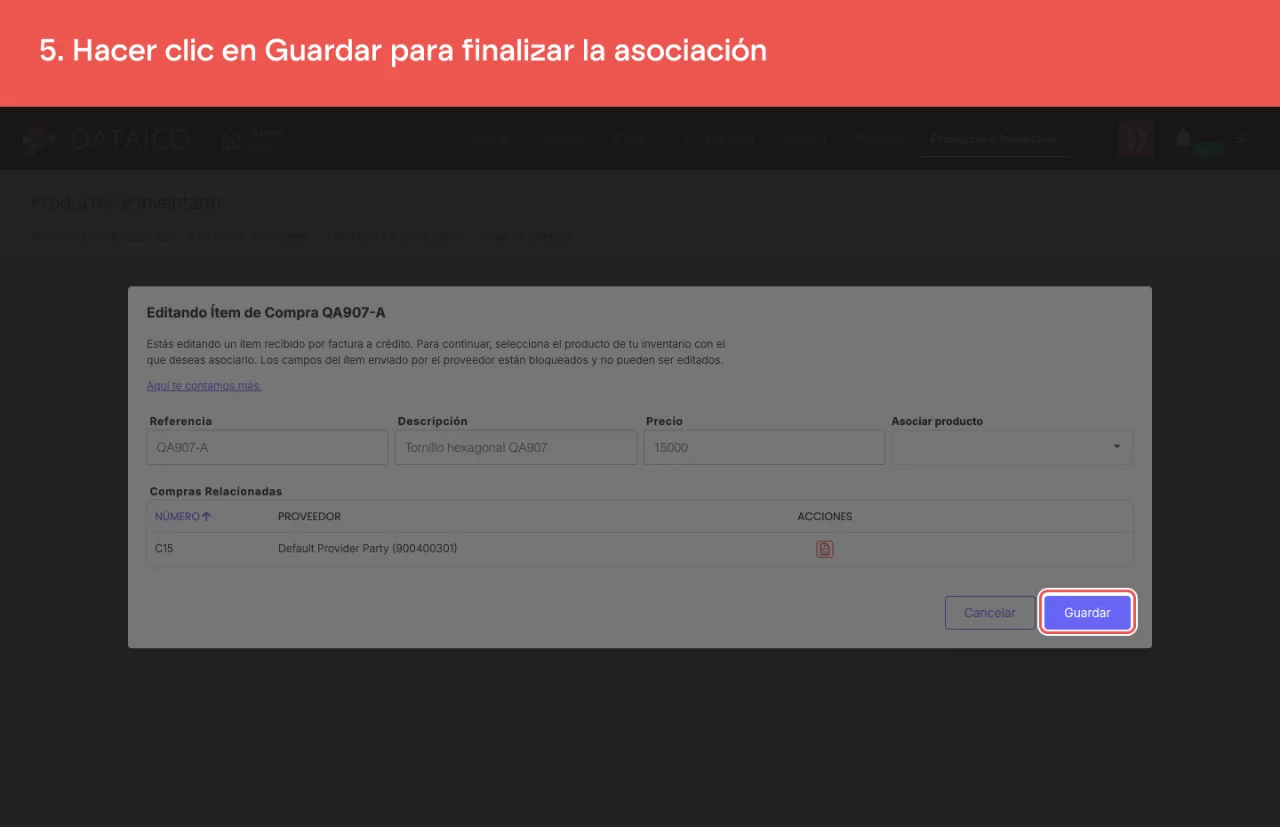1280x827 pixels.
Task: Open the hamburger menu icon
Action: pos(1240,138)
